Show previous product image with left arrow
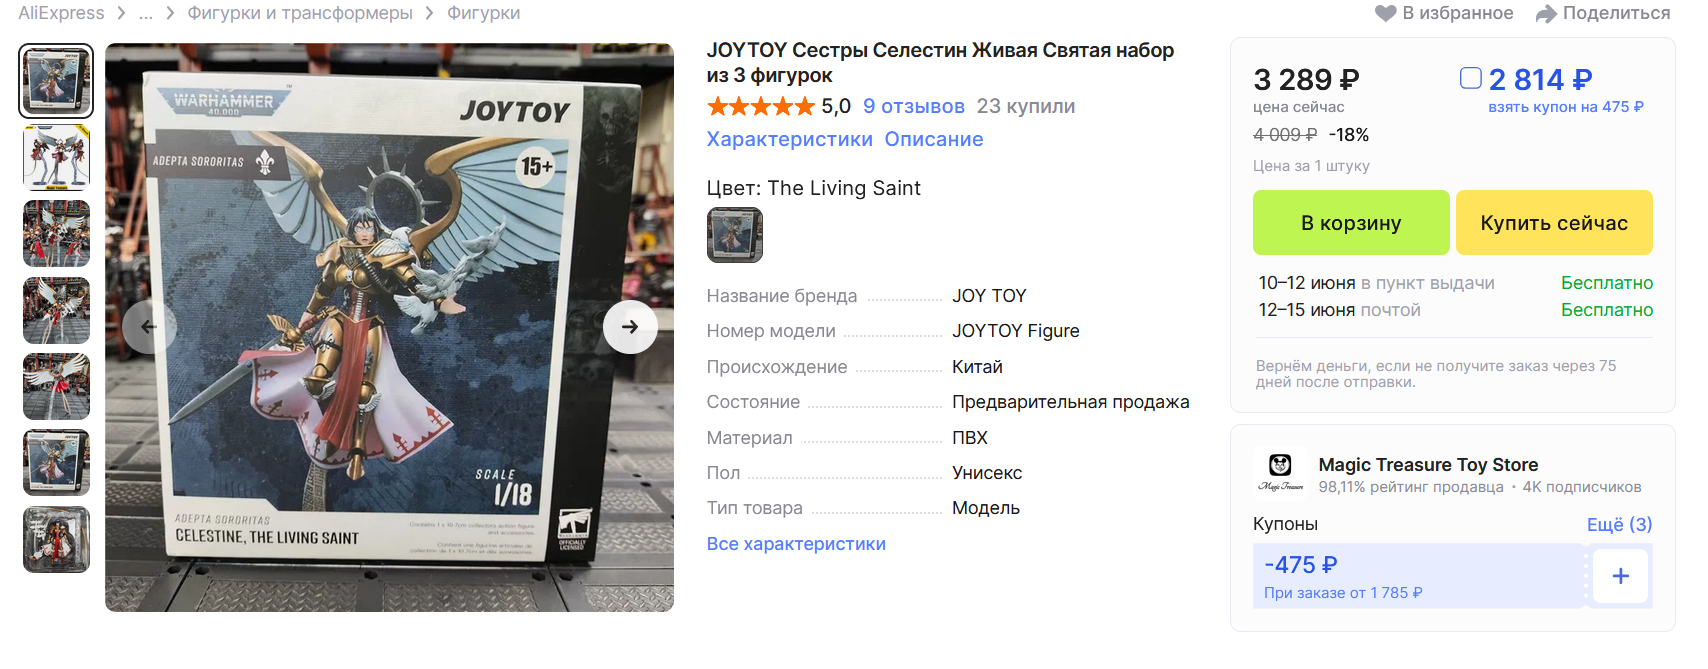The width and height of the screenshot is (1708, 669). [149, 326]
